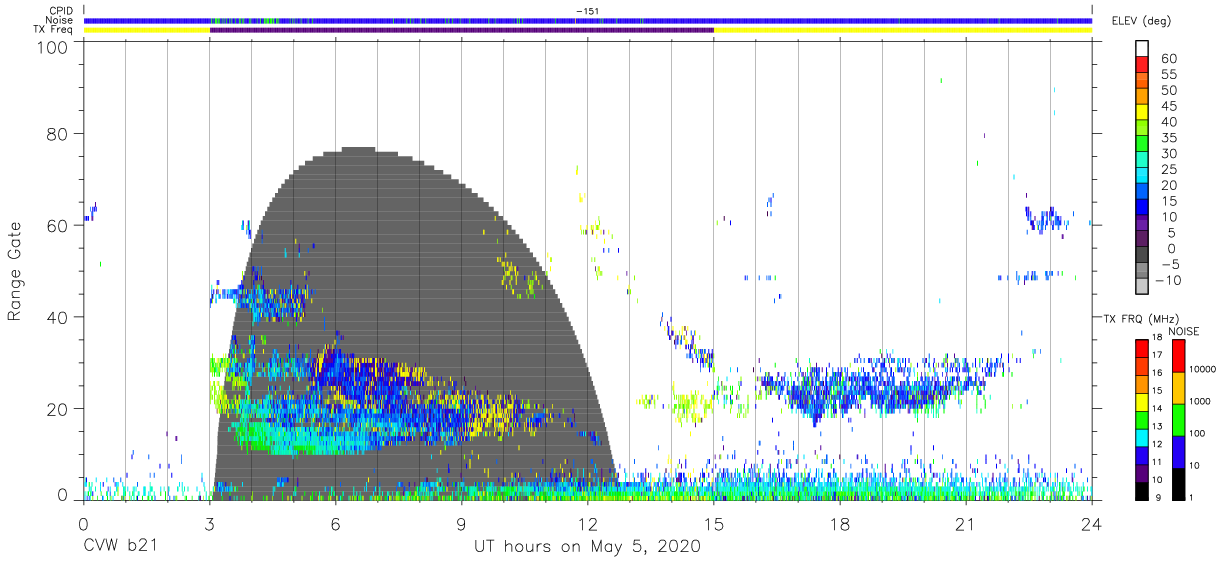
Task: Pick the yellow segment of the ELEV color bar
Action: (1141, 114)
